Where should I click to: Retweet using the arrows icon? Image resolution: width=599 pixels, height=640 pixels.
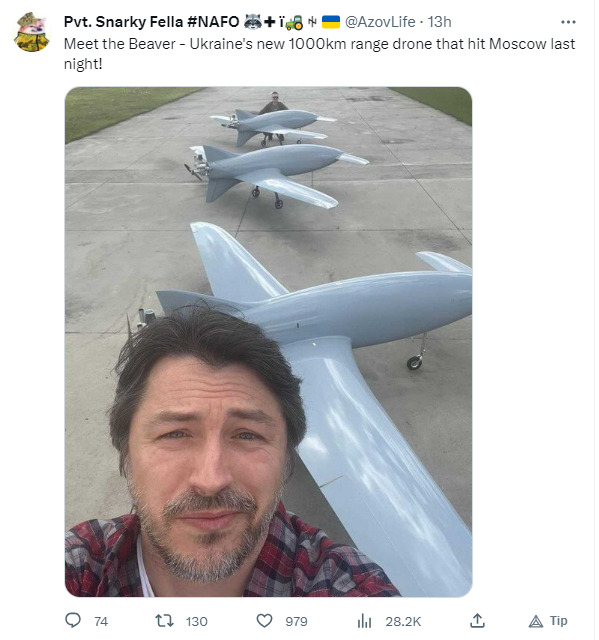tap(164, 621)
